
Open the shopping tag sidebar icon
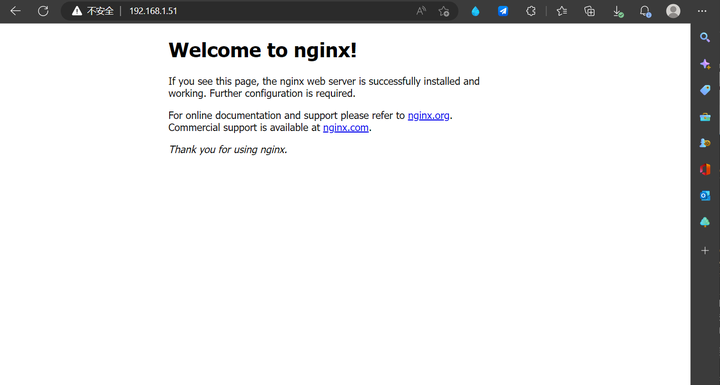tap(705, 90)
